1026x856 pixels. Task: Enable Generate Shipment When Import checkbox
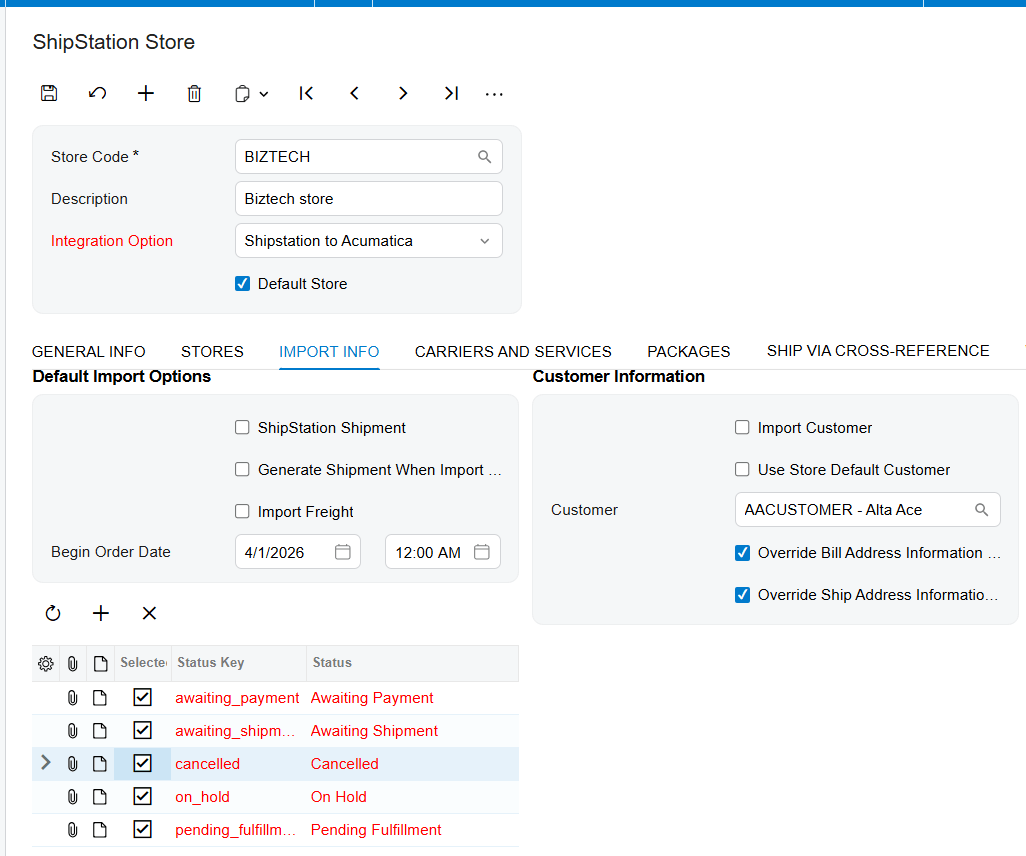click(x=242, y=469)
